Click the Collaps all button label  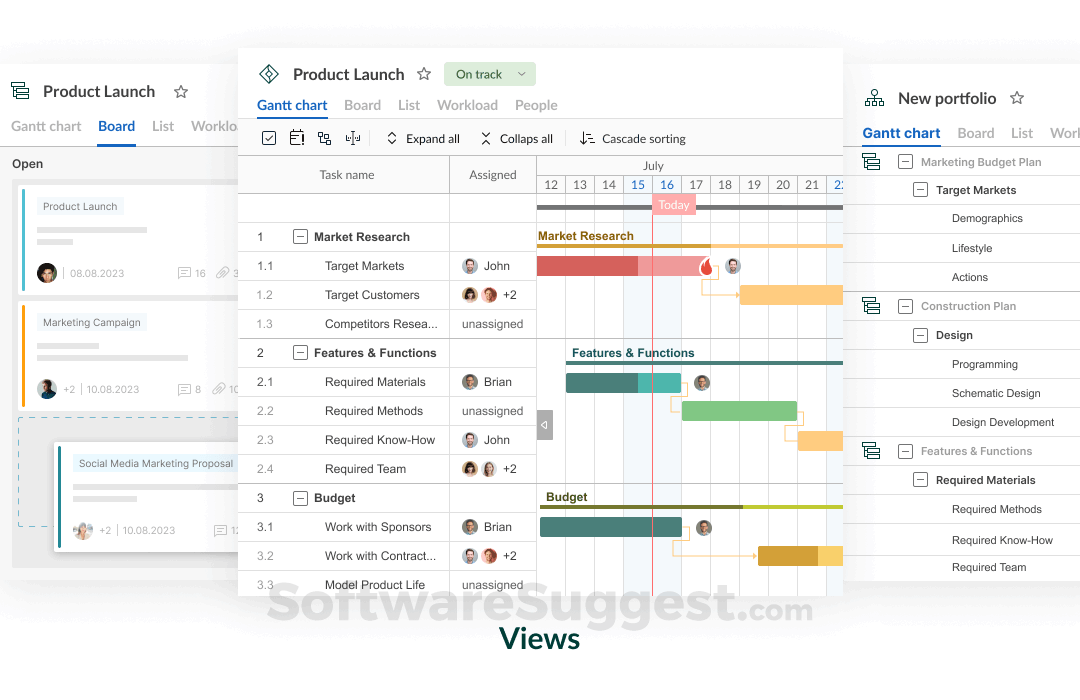tap(526, 138)
